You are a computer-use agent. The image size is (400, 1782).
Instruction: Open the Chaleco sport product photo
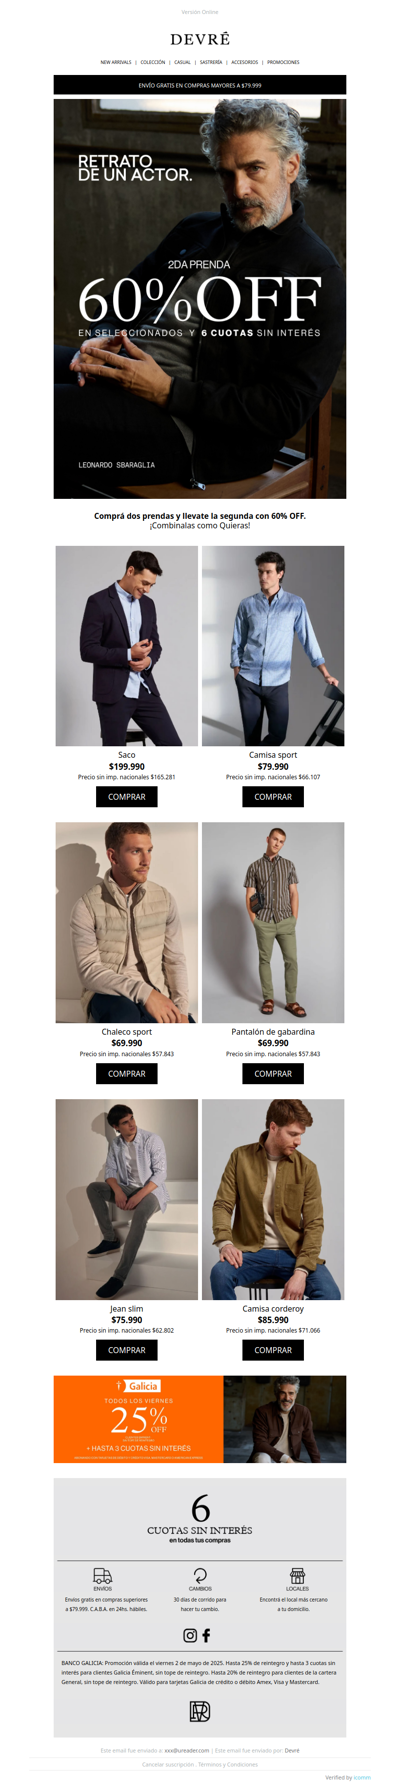(x=127, y=922)
